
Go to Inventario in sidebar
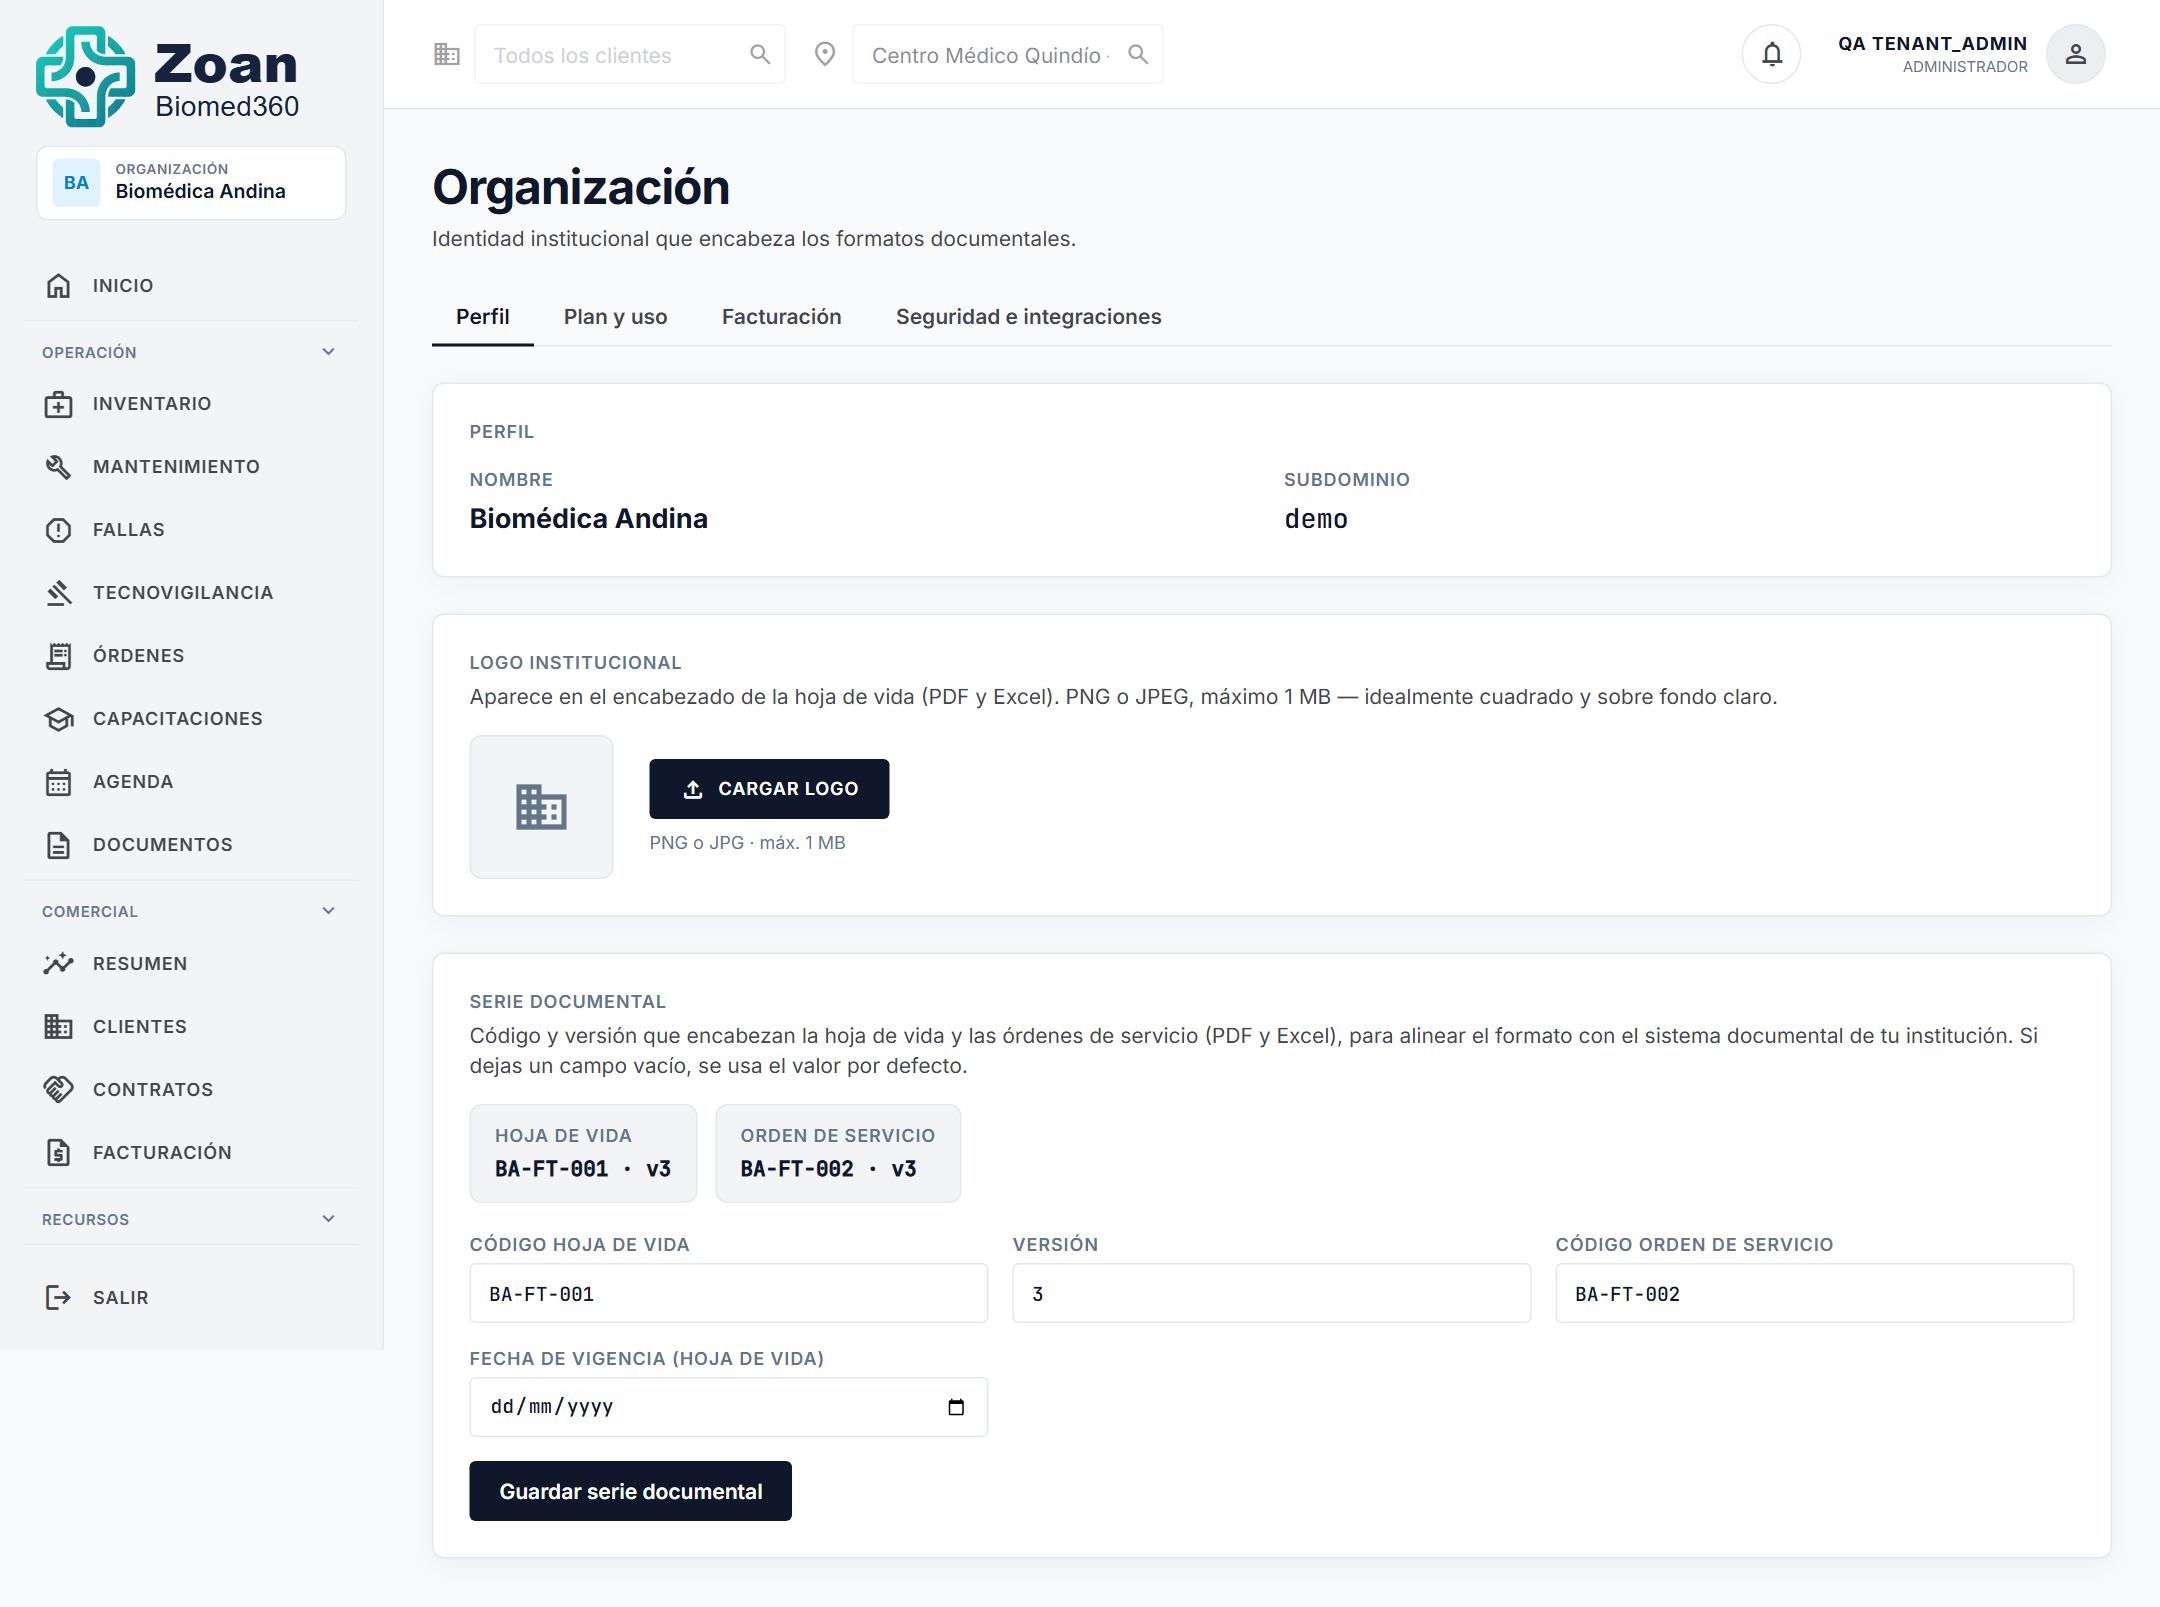(191, 404)
